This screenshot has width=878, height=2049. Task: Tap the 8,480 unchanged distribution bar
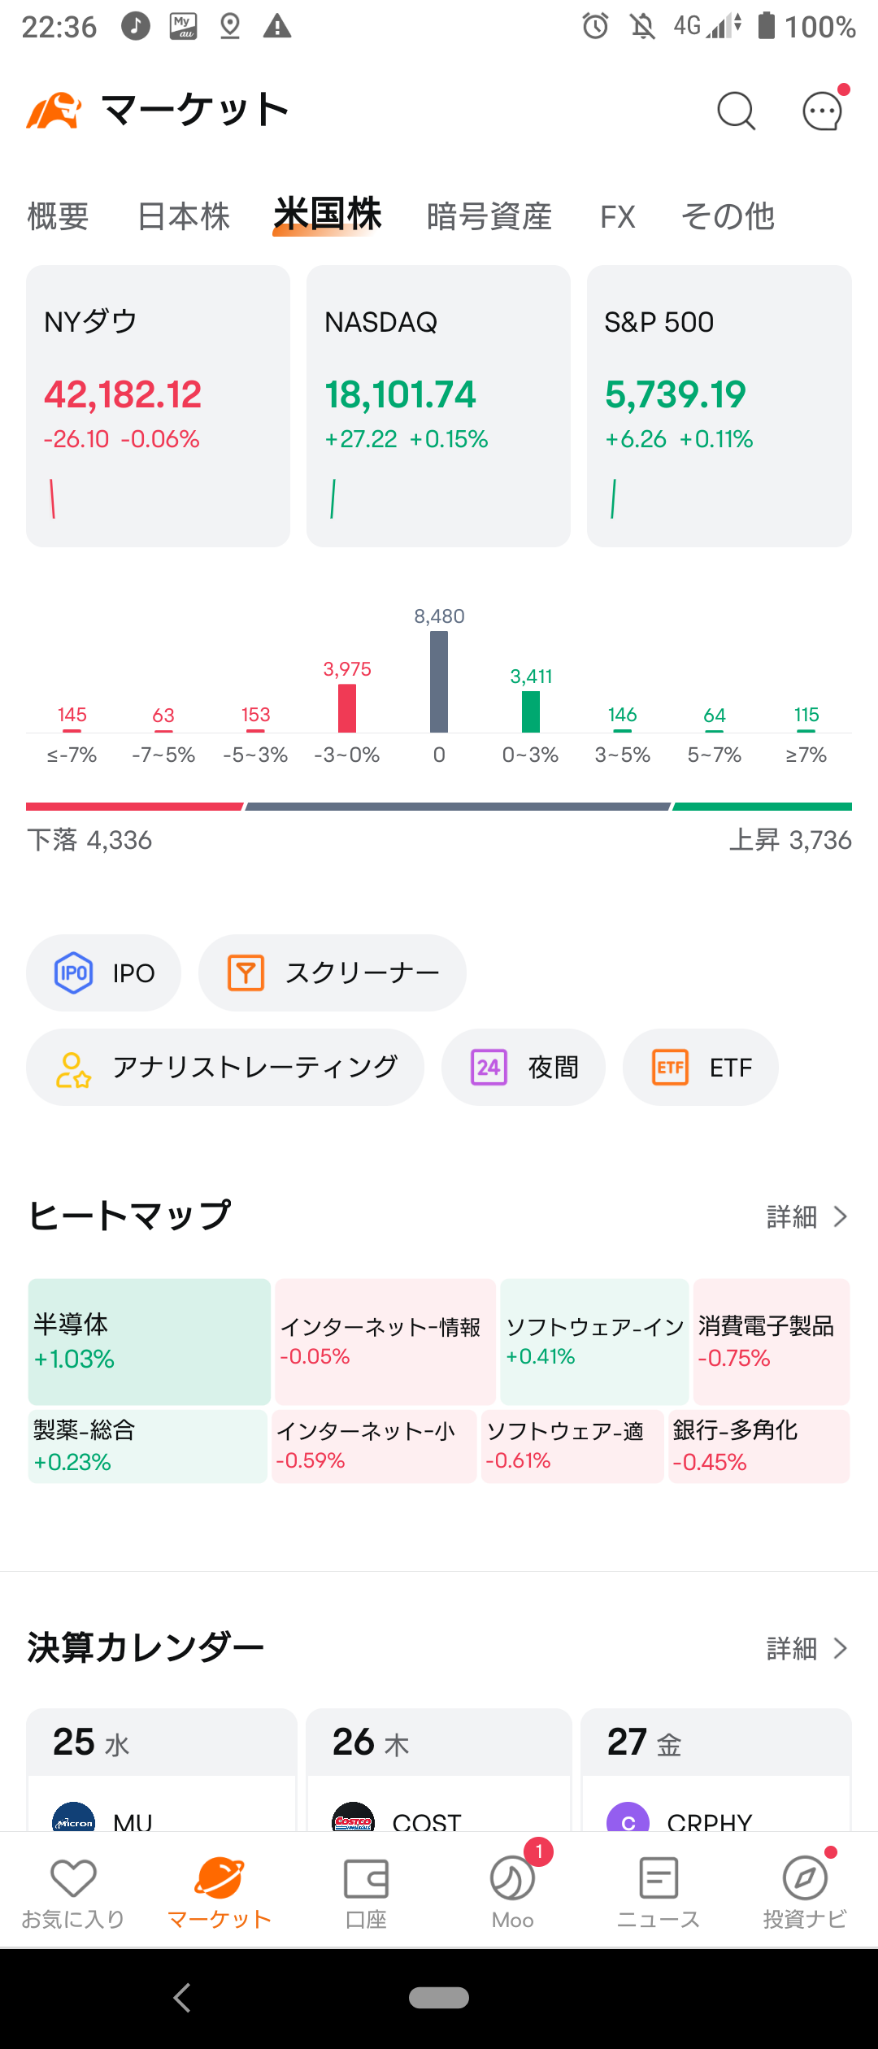pos(439,682)
